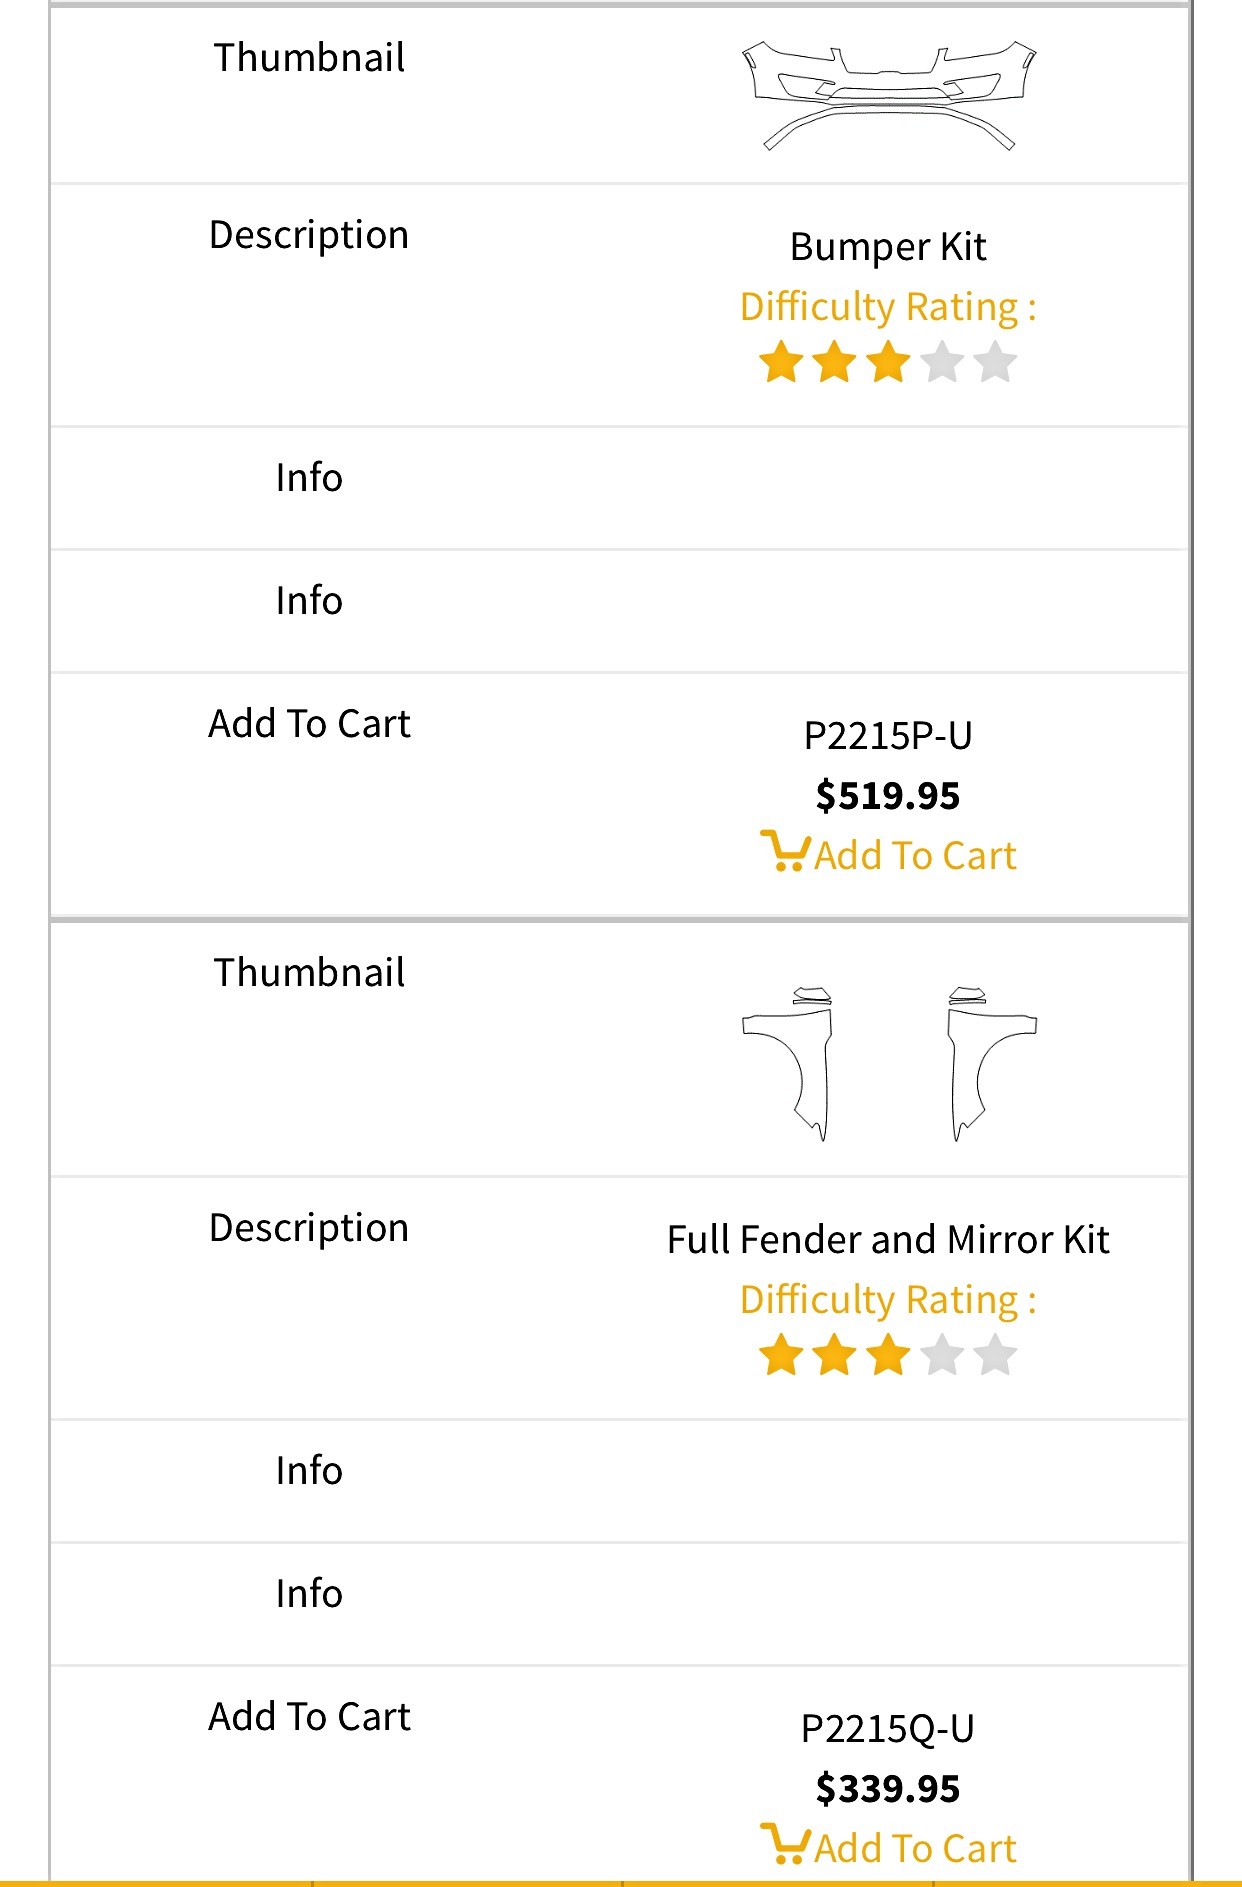
Task: Click the $339.95 price
Action: pyautogui.click(x=888, y=1789)
